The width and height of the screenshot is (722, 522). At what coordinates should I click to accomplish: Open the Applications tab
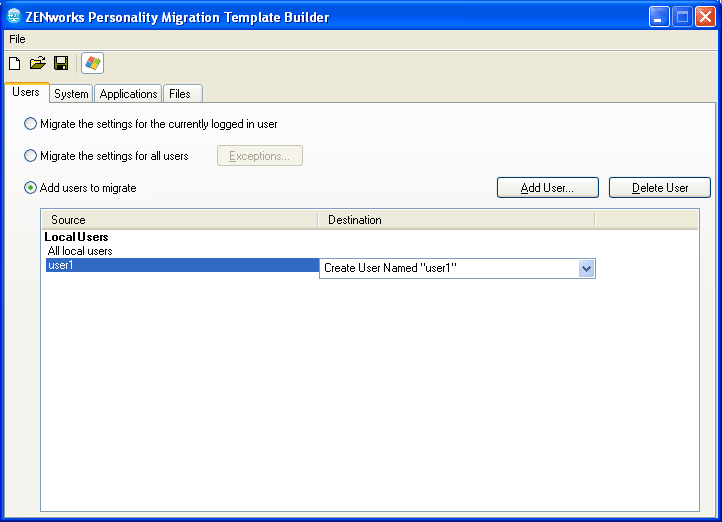coord(128,93)
